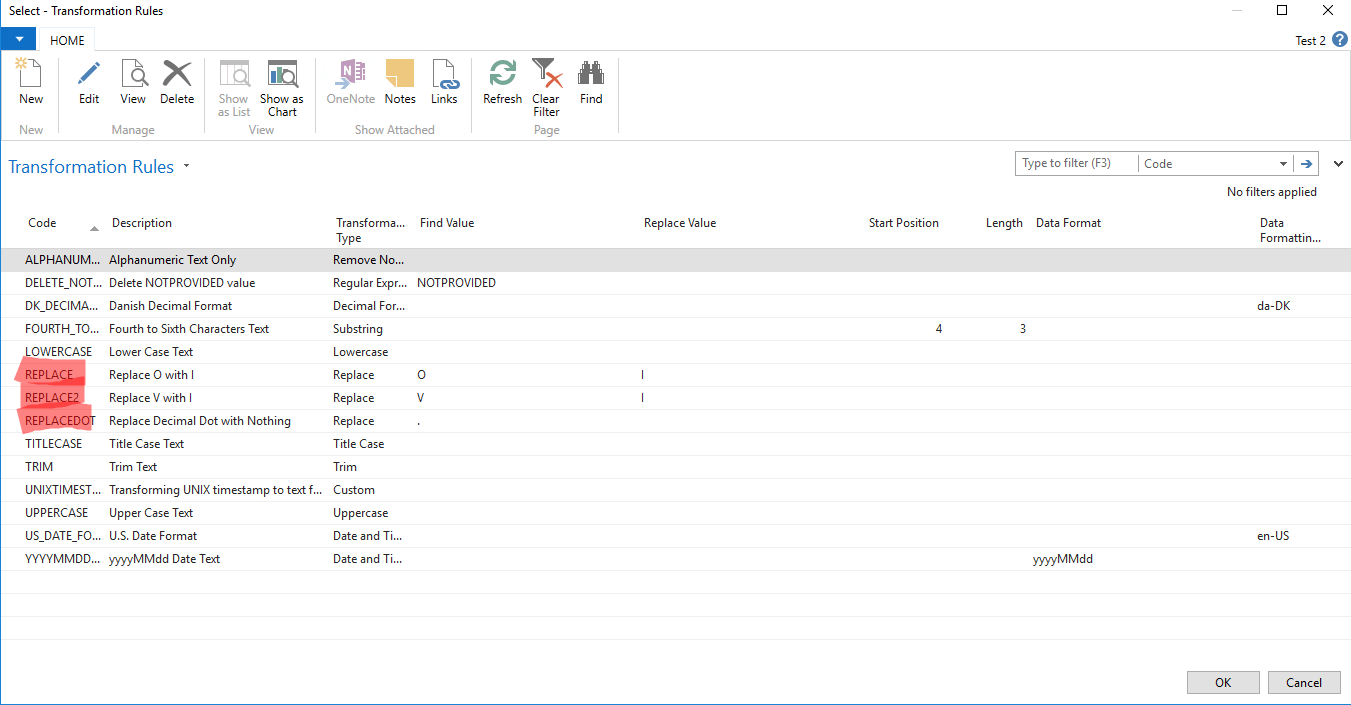Viewport: 1351px width, 705px height.
Task: Click the Type to filter input field
Action: click(x=1076, y=164)
